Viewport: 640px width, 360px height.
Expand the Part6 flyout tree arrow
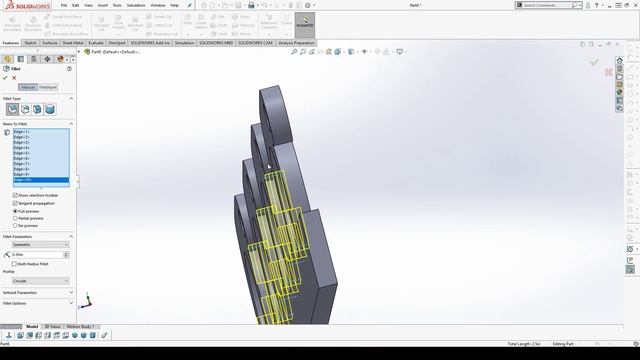click(x=79, y=52)
